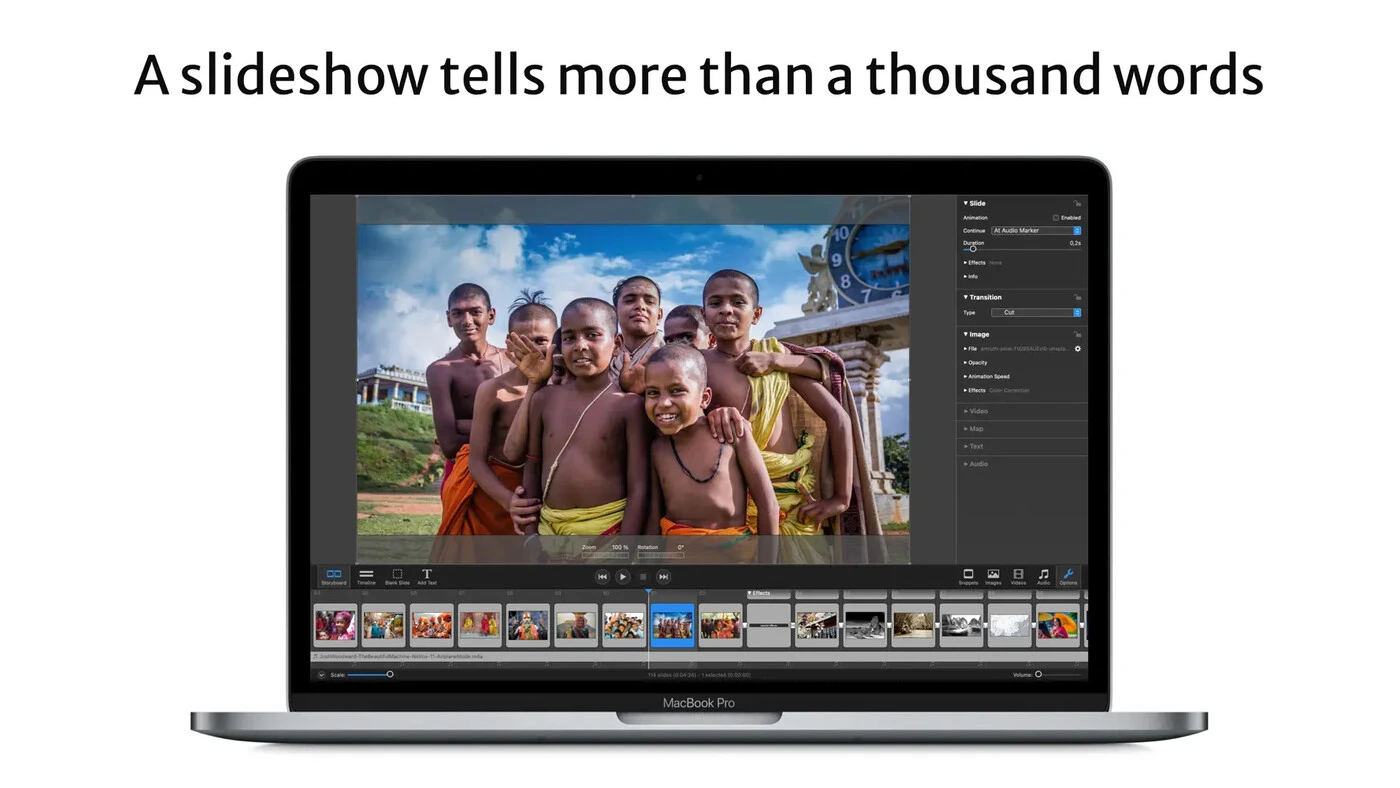Select the selected blue-highlighted slide thumbnail
The image size is (1400, 788).
[x=672, y=625]
